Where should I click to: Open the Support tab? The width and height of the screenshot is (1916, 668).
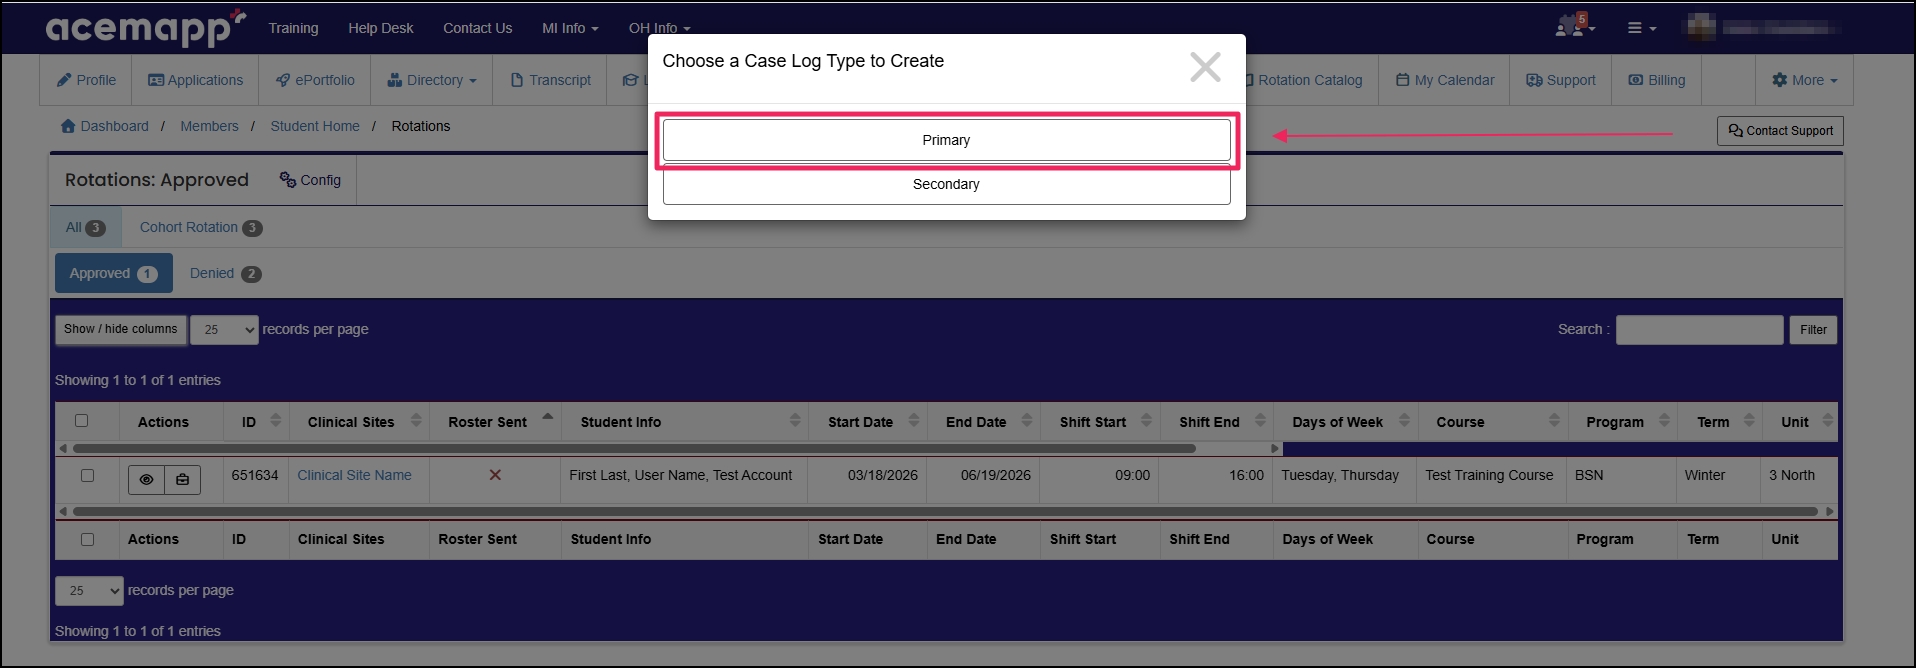point(1561,80)
